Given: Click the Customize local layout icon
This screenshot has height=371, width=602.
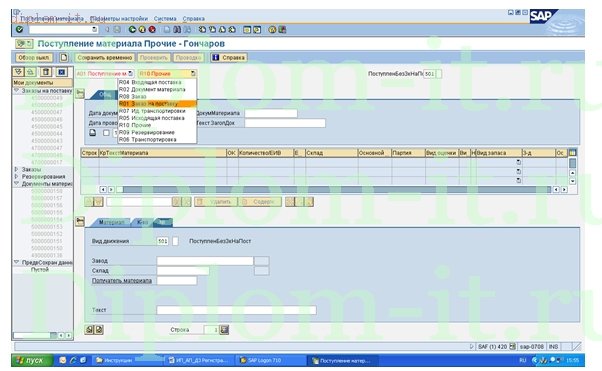Looking at the screenshot, I should [x=282, y=30].
